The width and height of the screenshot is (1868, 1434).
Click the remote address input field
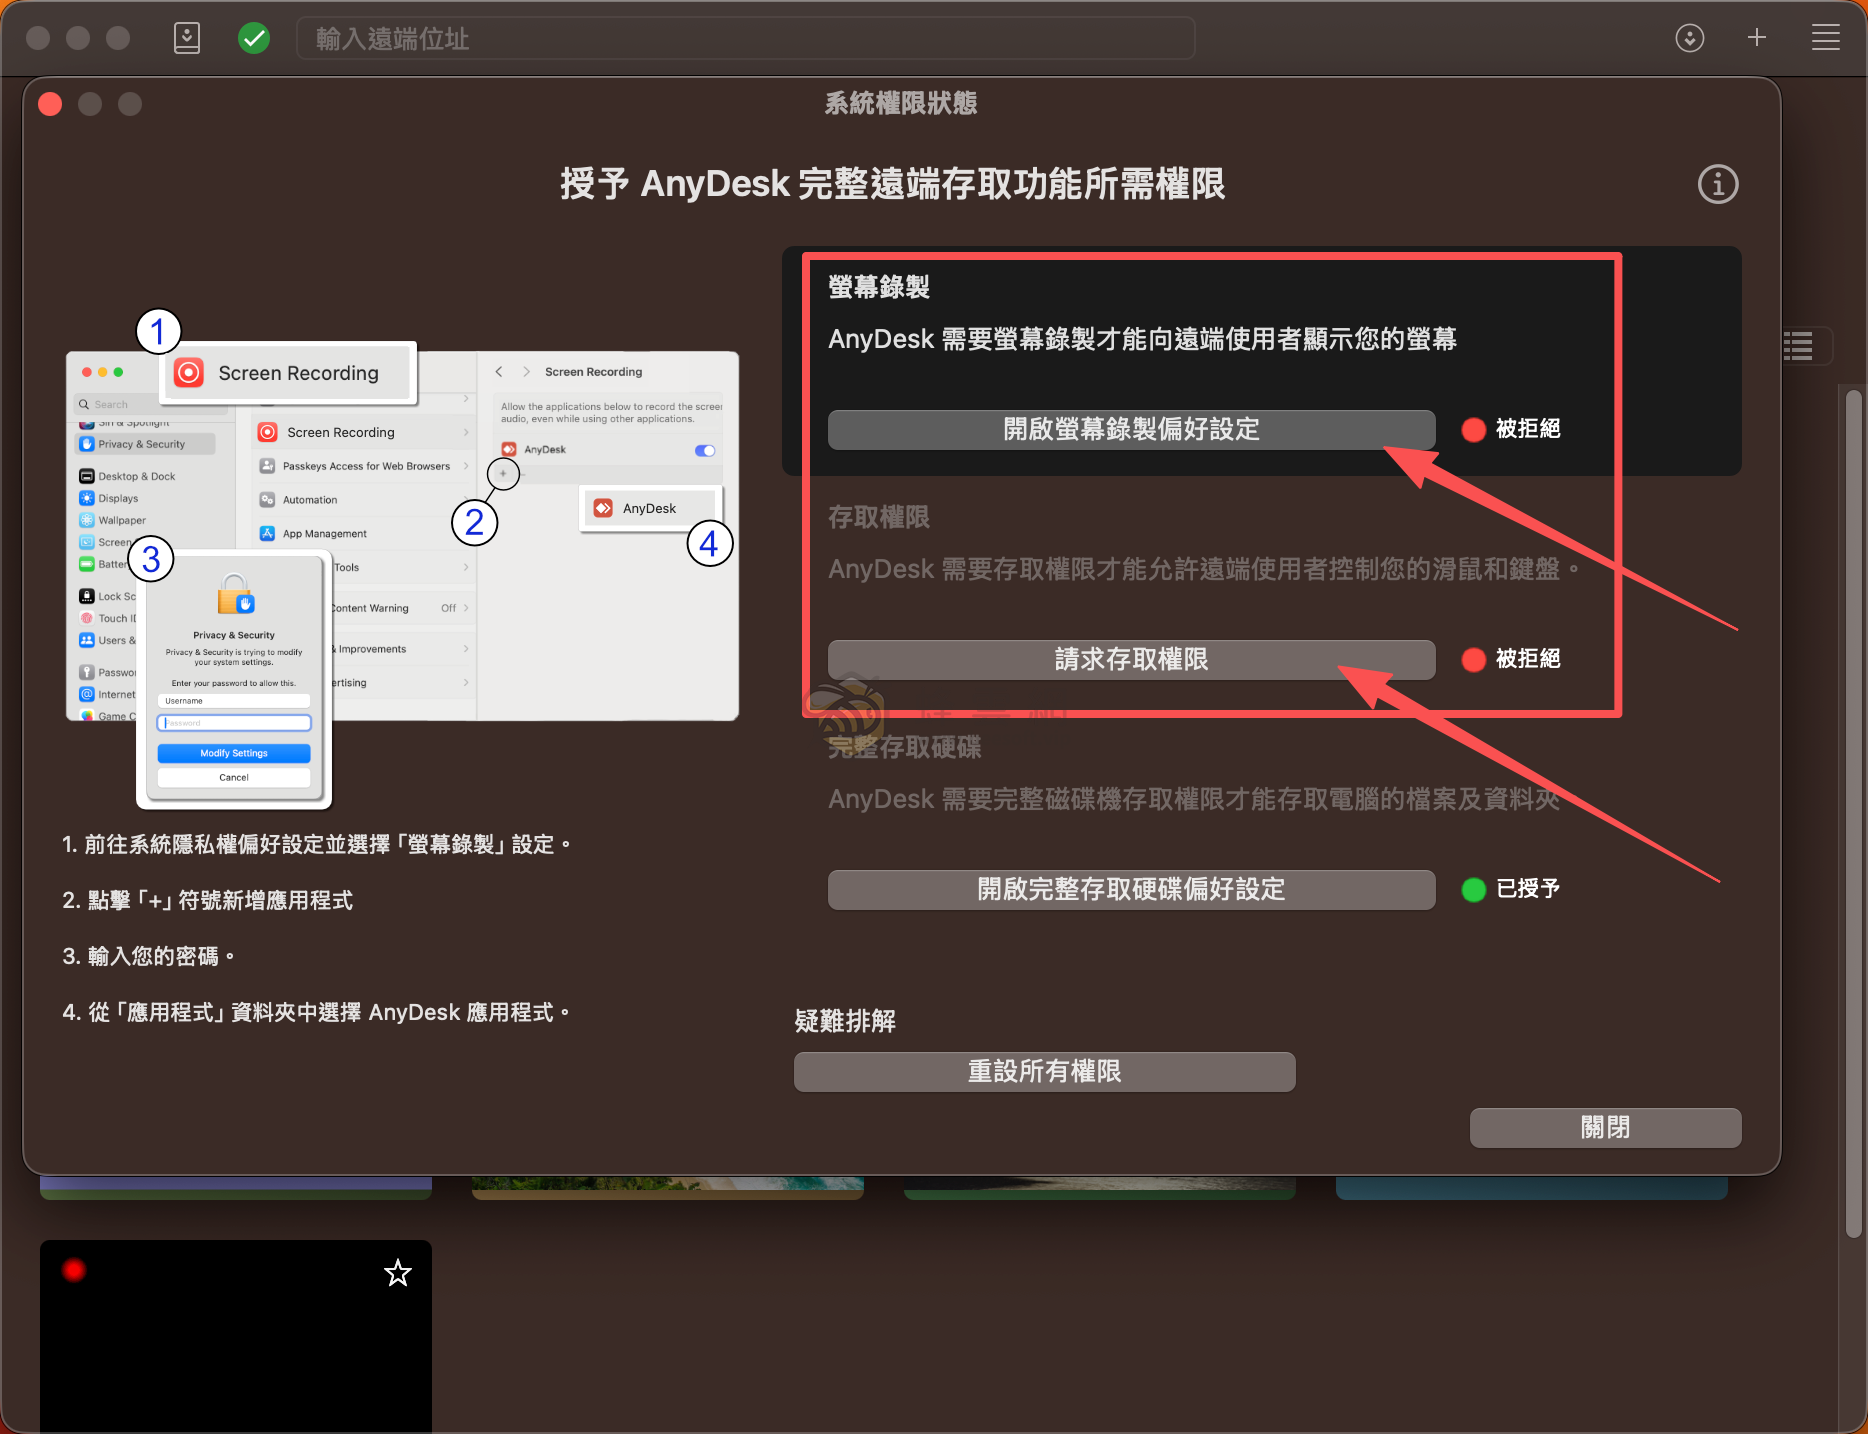745,38
